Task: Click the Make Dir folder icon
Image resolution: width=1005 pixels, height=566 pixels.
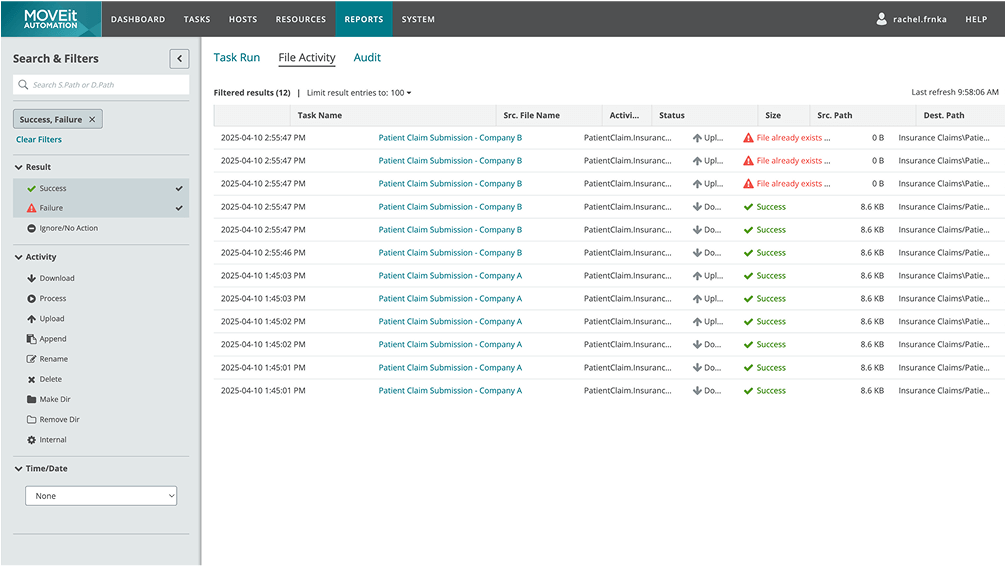Action: tap(31, 399)
